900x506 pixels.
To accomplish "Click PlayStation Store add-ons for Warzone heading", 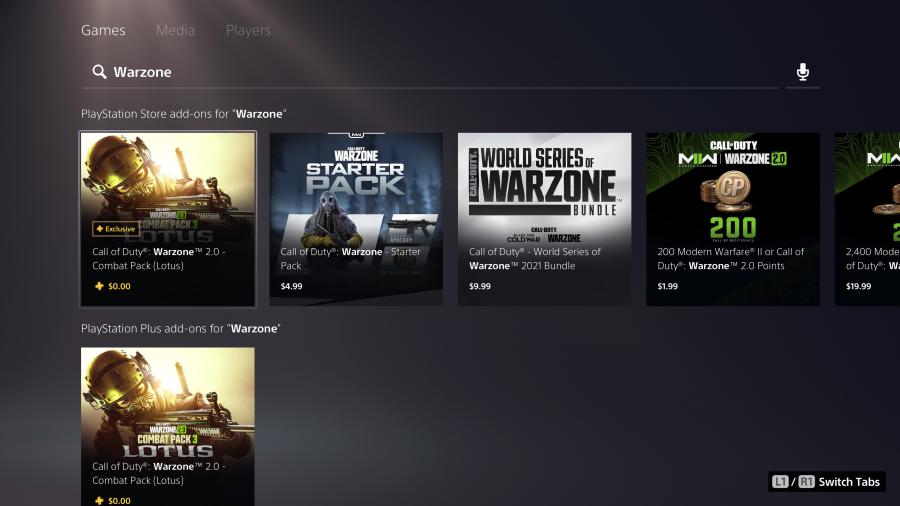I will click(184, 114).
